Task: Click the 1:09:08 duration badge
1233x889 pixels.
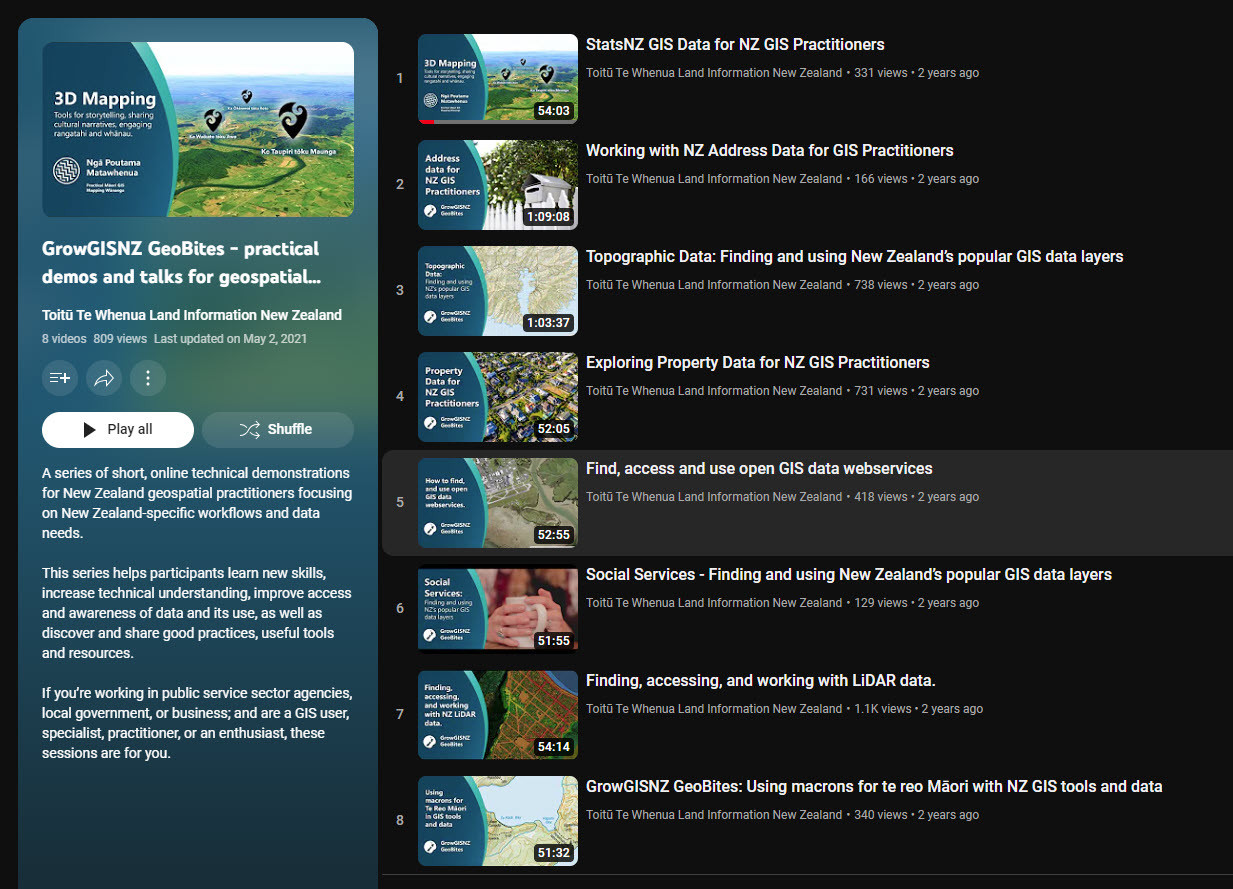Action: click(548, 217)
